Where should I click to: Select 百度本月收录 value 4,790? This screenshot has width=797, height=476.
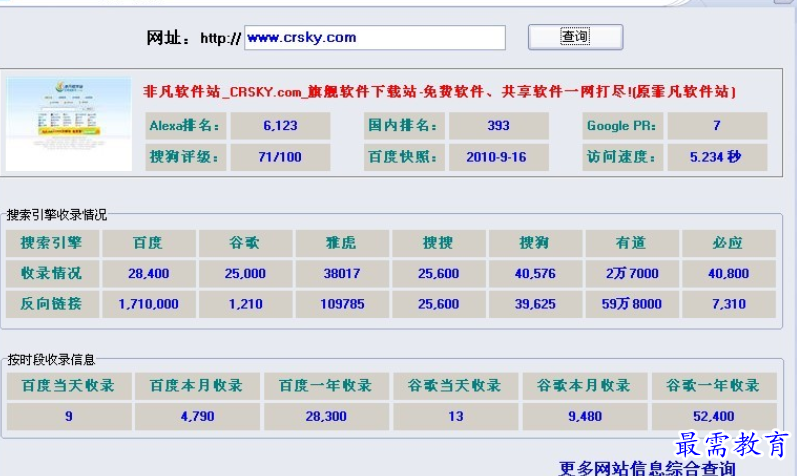pos(197,416)
